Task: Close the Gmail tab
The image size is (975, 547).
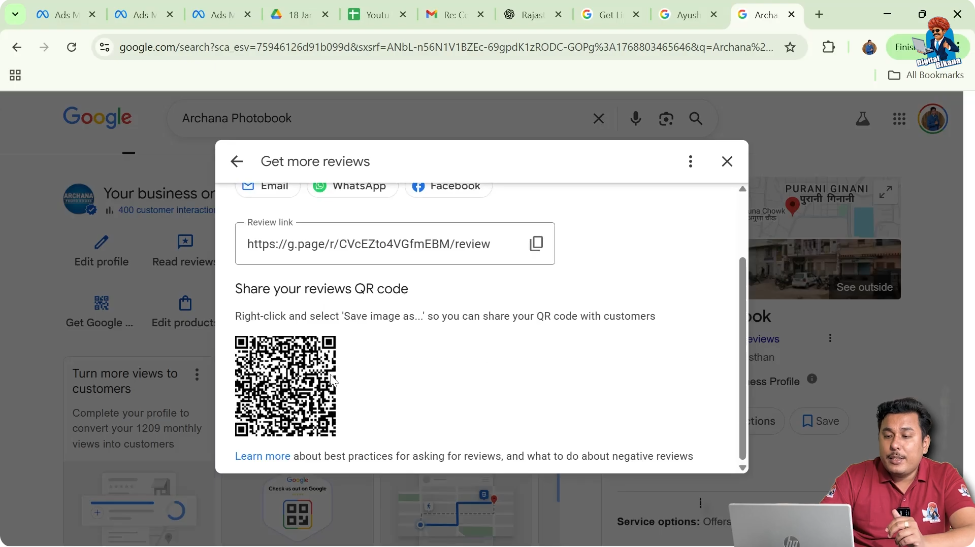Action: click(x=480, y=14)
